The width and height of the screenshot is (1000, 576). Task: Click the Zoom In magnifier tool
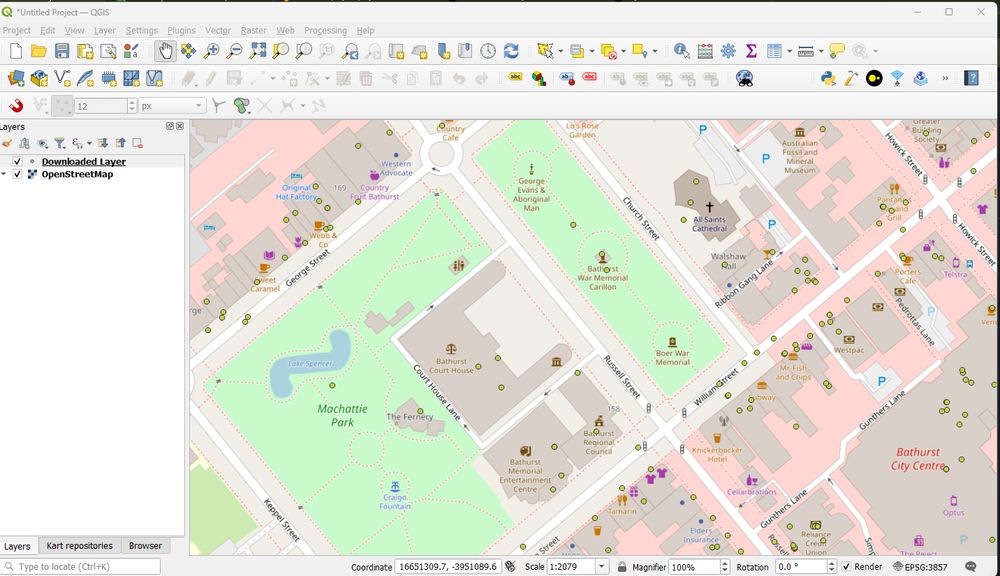tap(212, 51)
